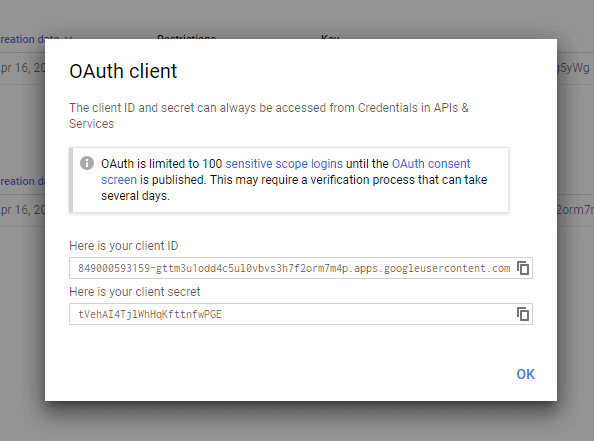Viewport: 594px width, 441px height.
Task: Click the Key column header behind the dialog
Action: (330, 37)
